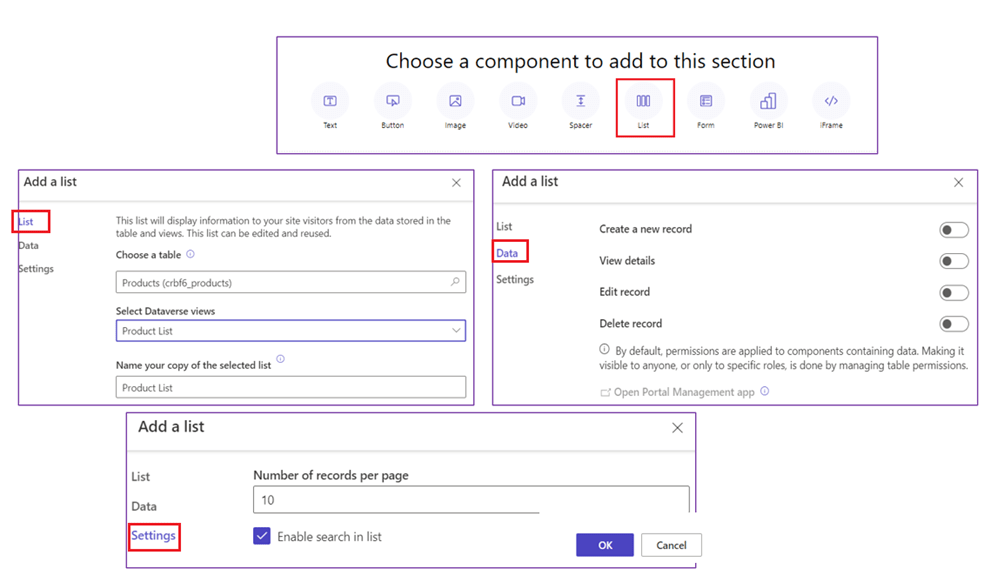Screen dimensions: 1004x569
Task: Select the List component icon
Action: click(x=643, y=101)
